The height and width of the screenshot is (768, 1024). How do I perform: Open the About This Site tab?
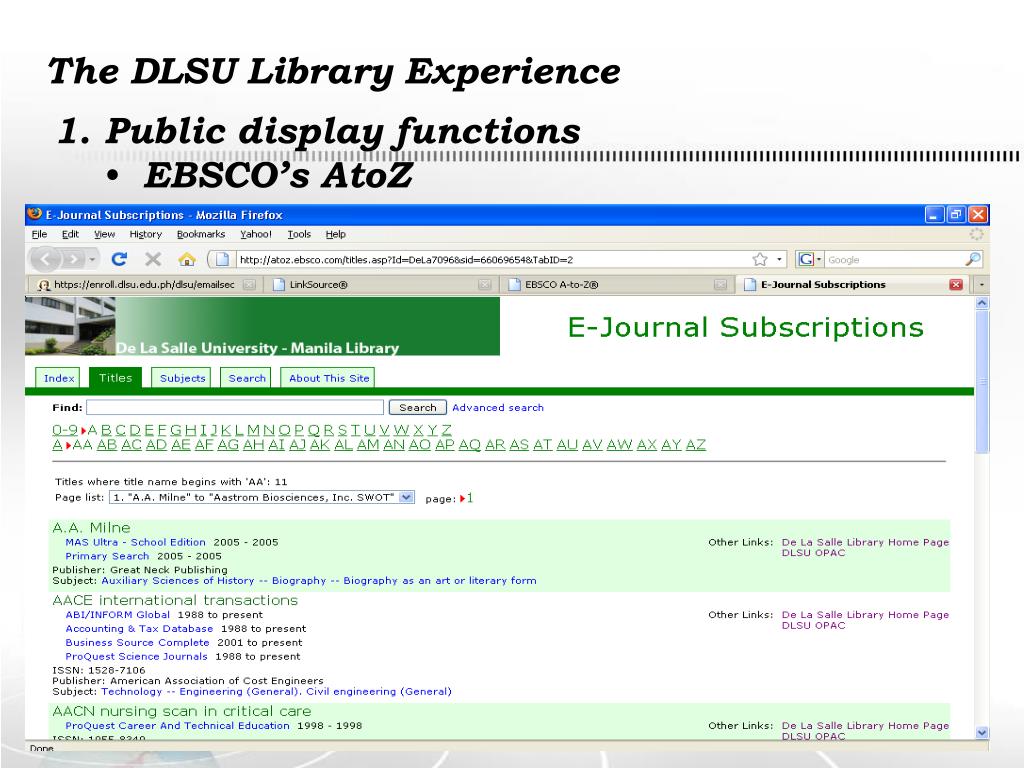[x=328, y=378]
